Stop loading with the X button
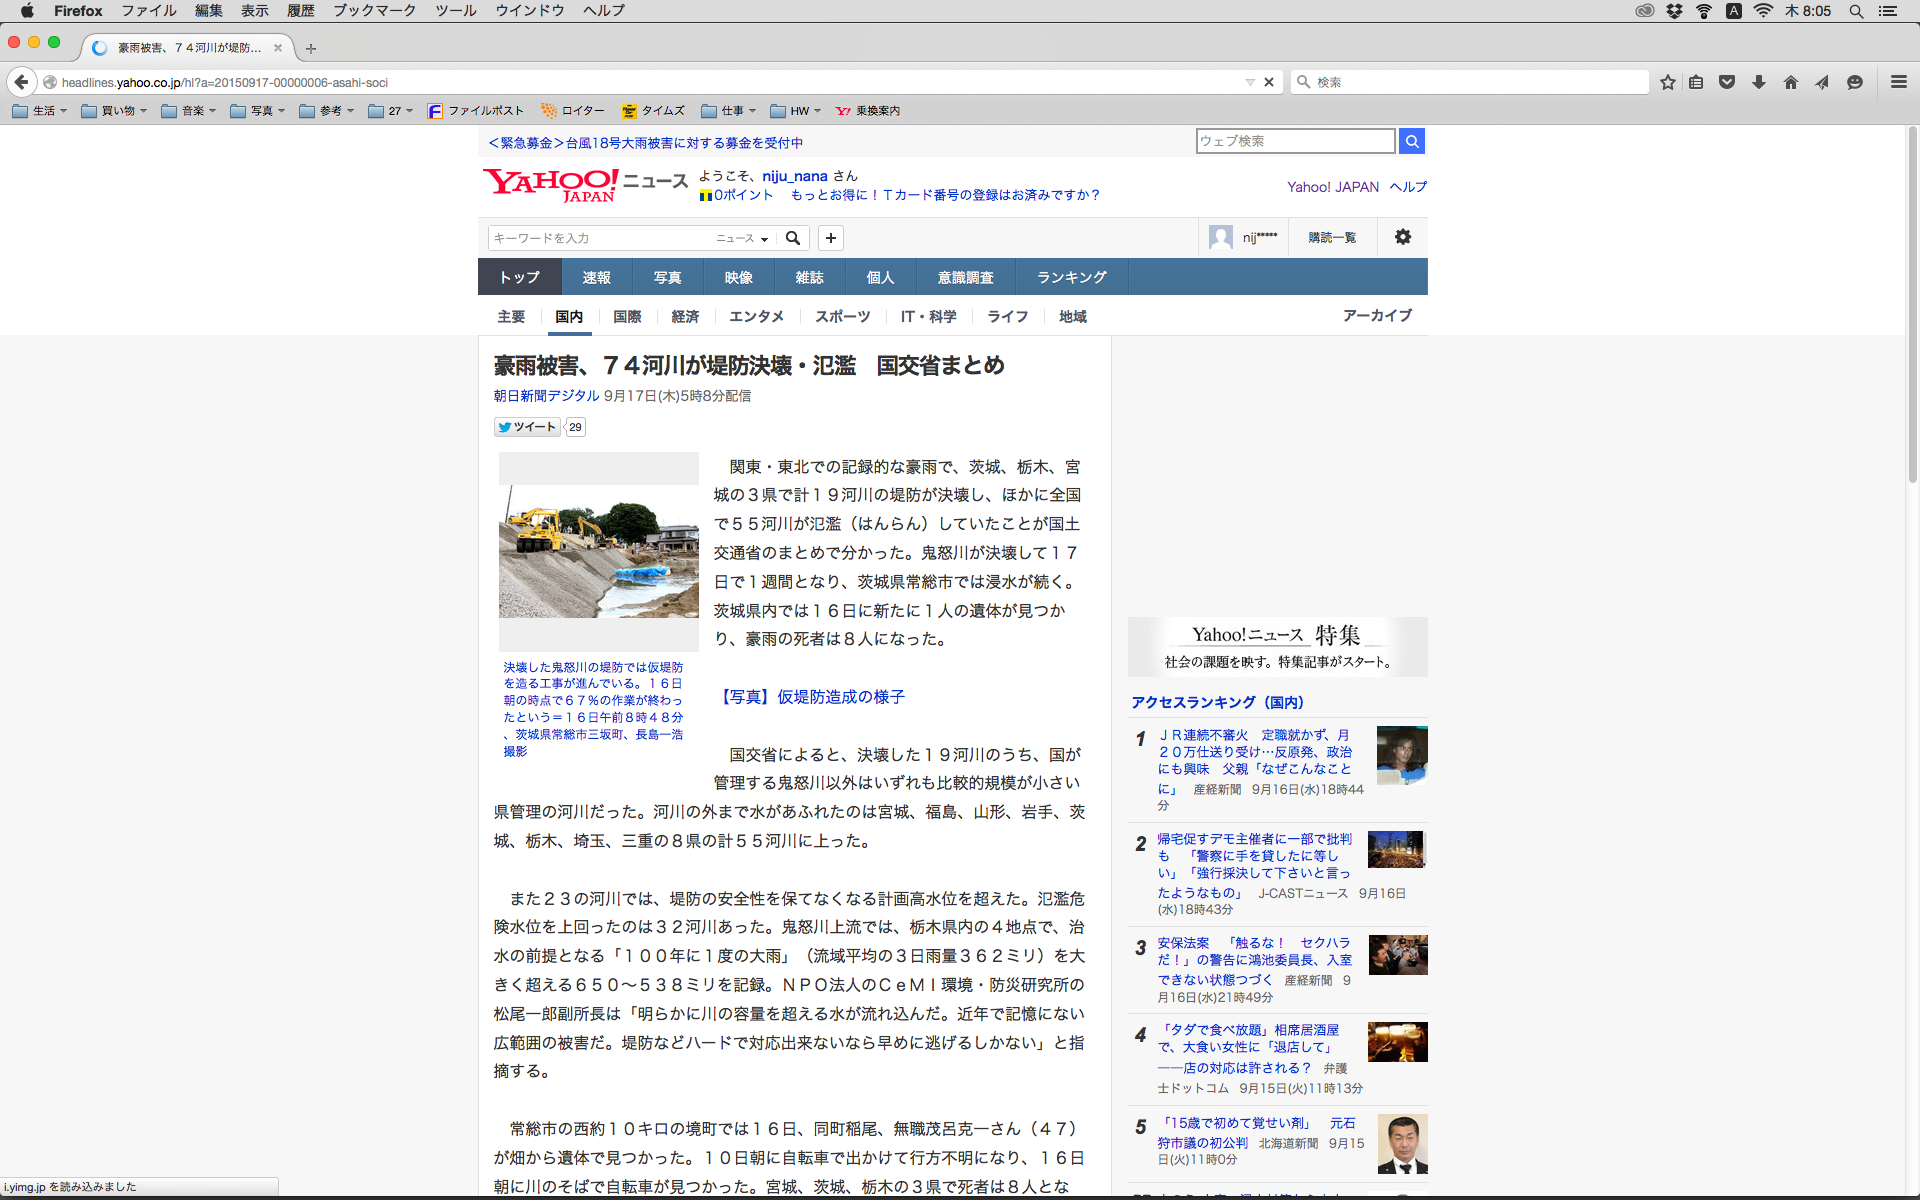This screenshot has width=1920, height=1200. (x=1269, y=82)
